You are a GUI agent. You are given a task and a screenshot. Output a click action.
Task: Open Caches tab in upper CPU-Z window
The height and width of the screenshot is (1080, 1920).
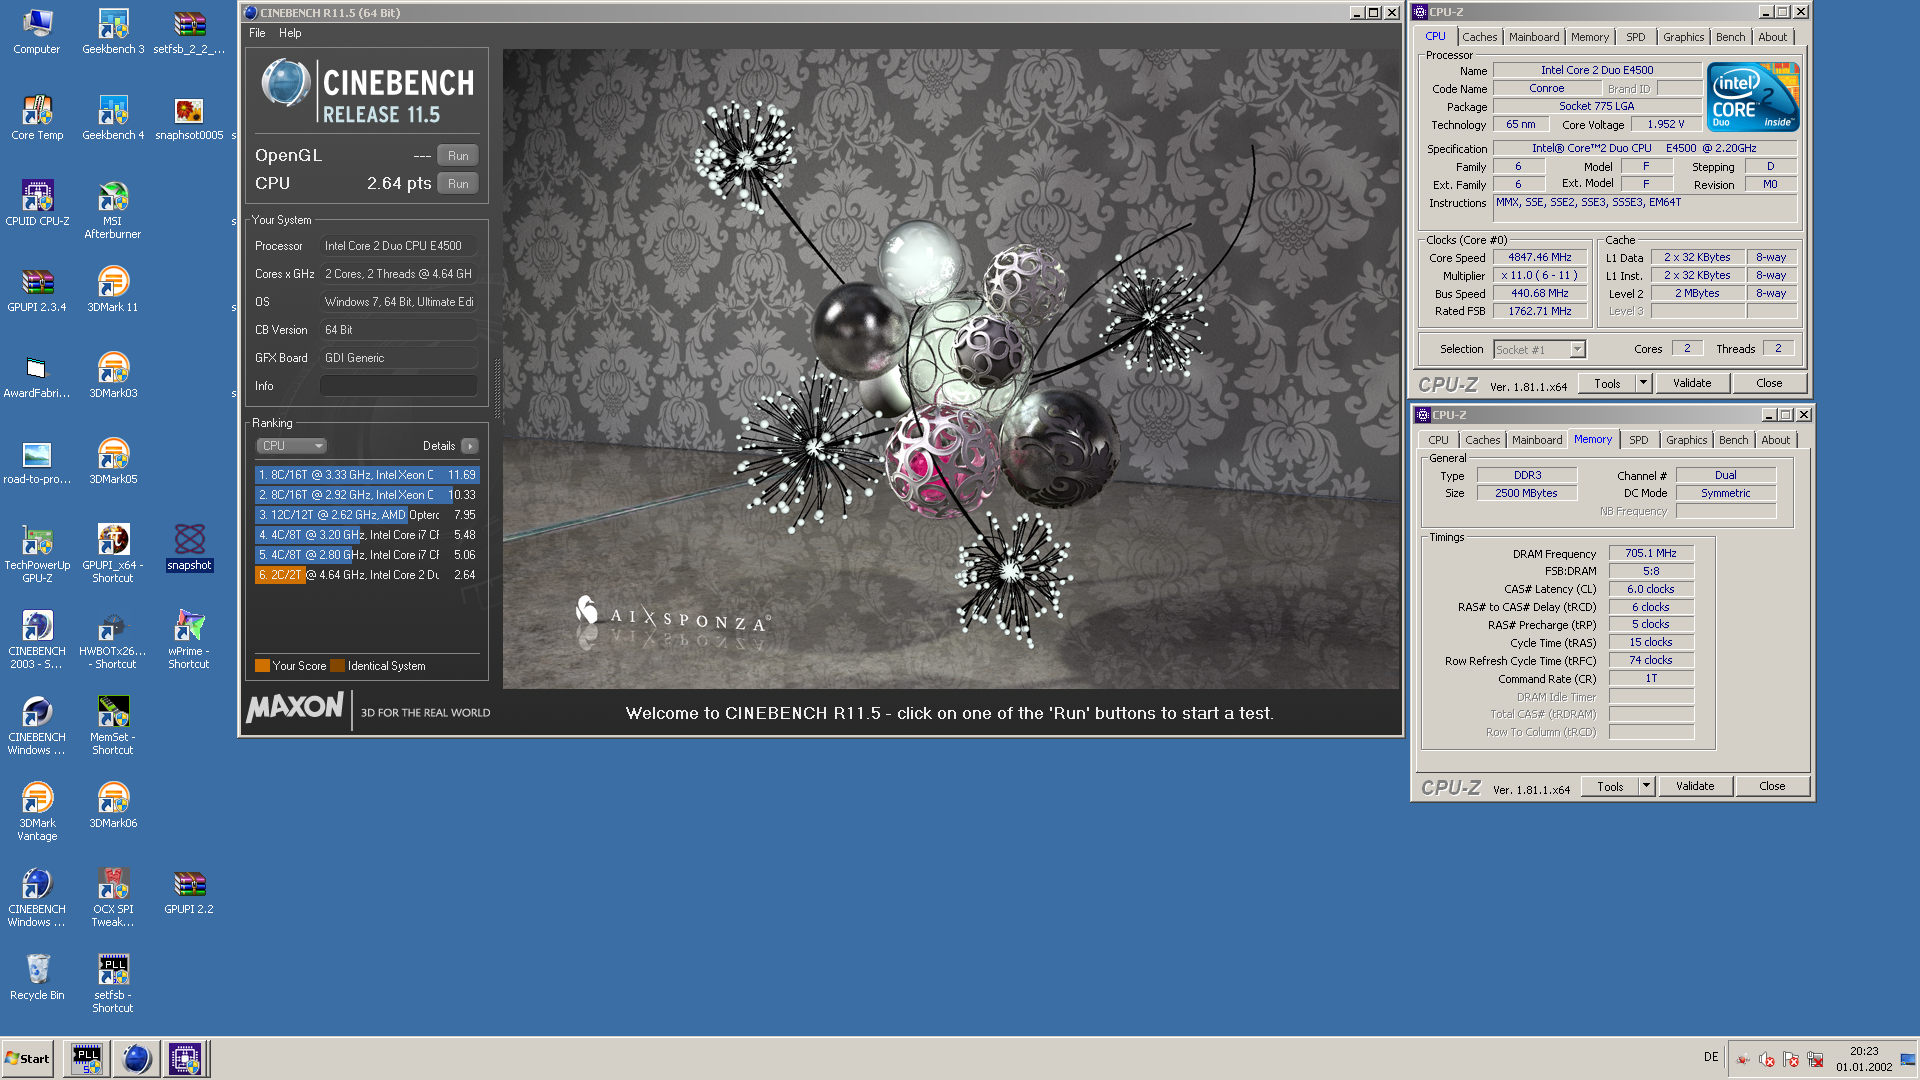tap(1480, 37)
